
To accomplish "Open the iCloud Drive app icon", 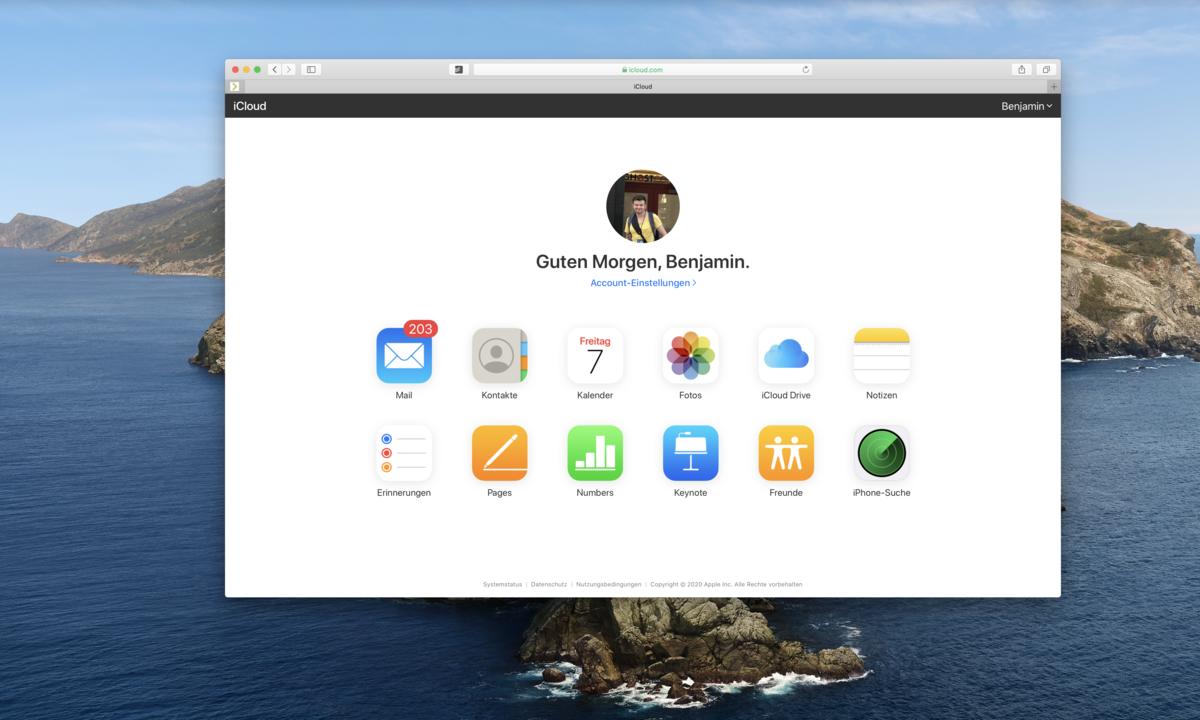I will pos(786,355).
